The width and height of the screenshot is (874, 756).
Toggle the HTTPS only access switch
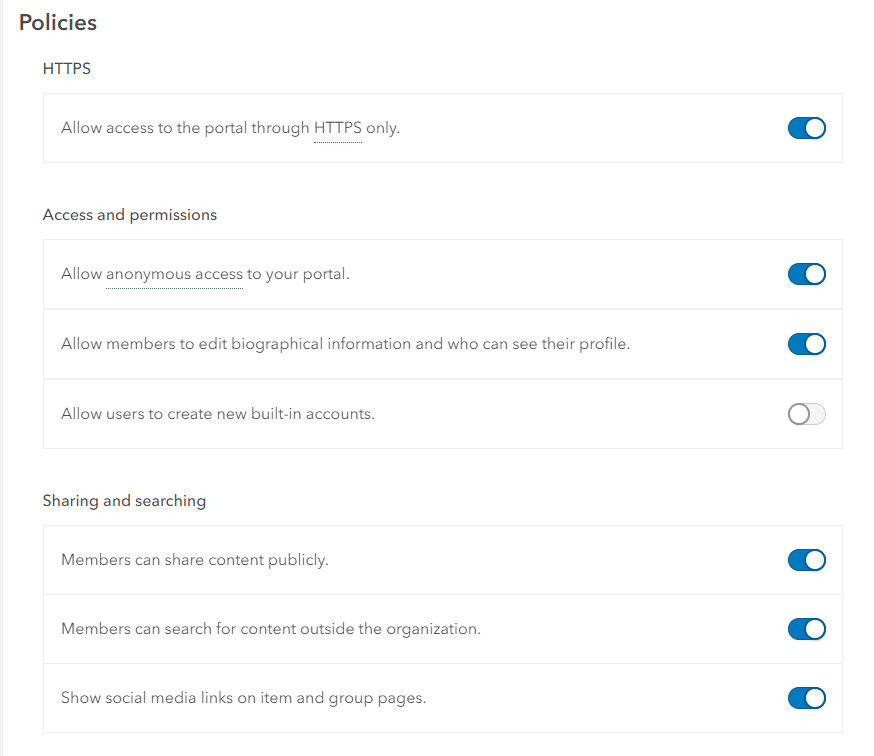(x=806, y=128)
